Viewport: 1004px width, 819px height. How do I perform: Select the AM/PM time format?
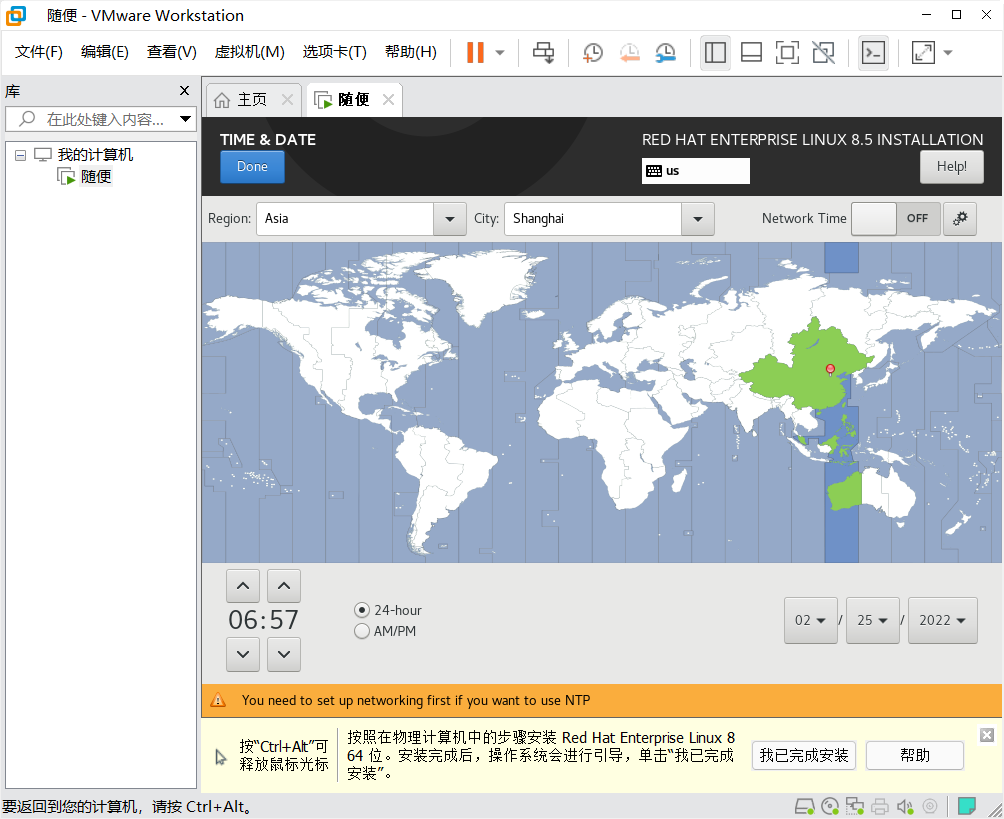[x=385, y=631]
